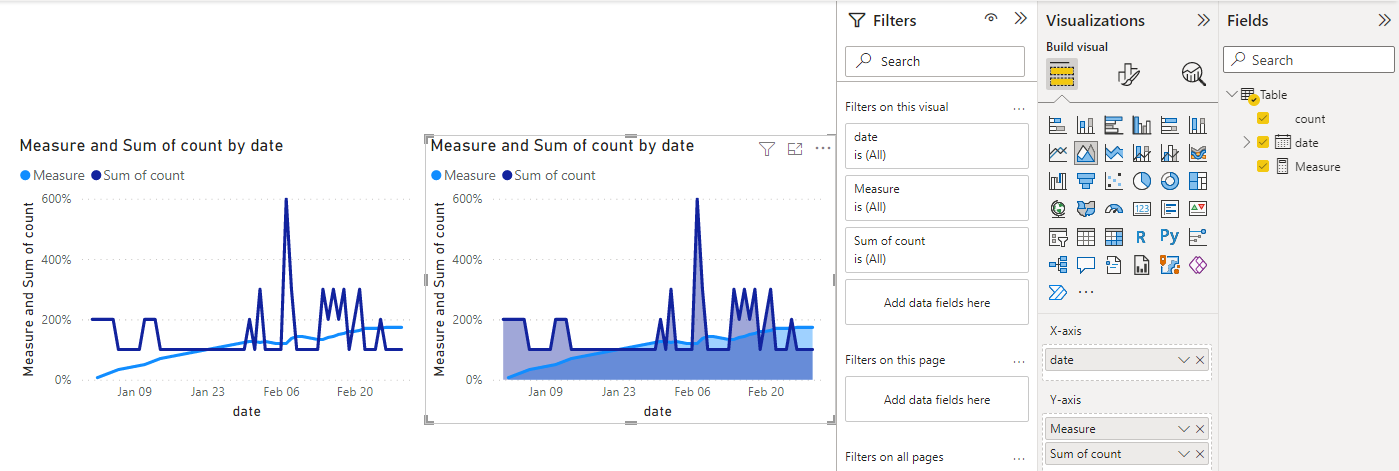Collapse the Table node in Fields
This screenshot has height=471, width=1399.
coord(1232,94)
